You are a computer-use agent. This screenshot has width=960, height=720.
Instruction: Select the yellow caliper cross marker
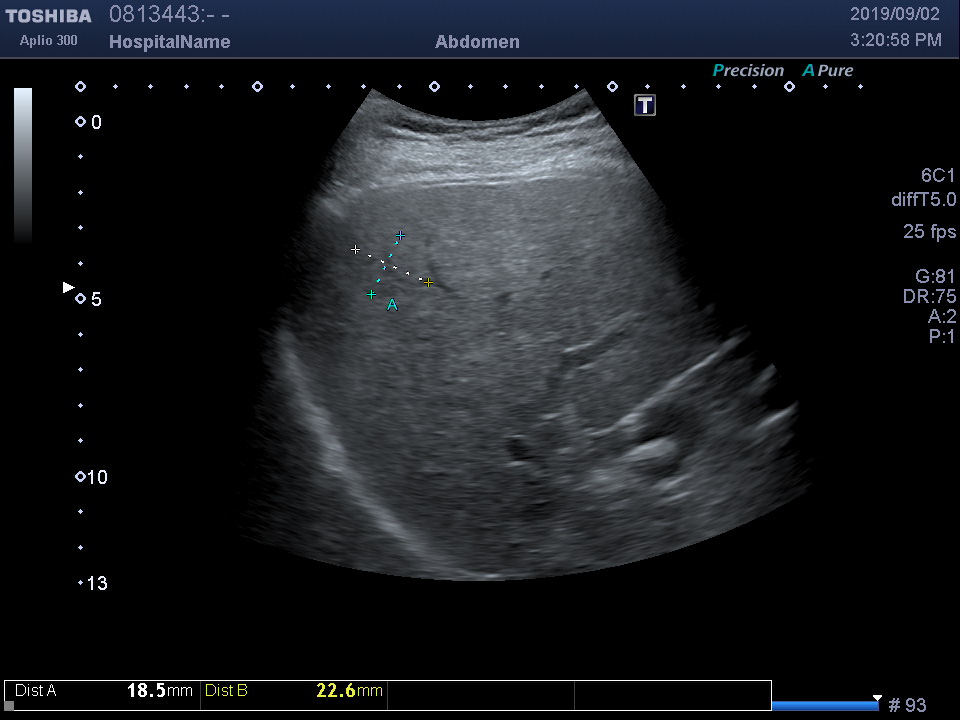click(x=428, y=283)
